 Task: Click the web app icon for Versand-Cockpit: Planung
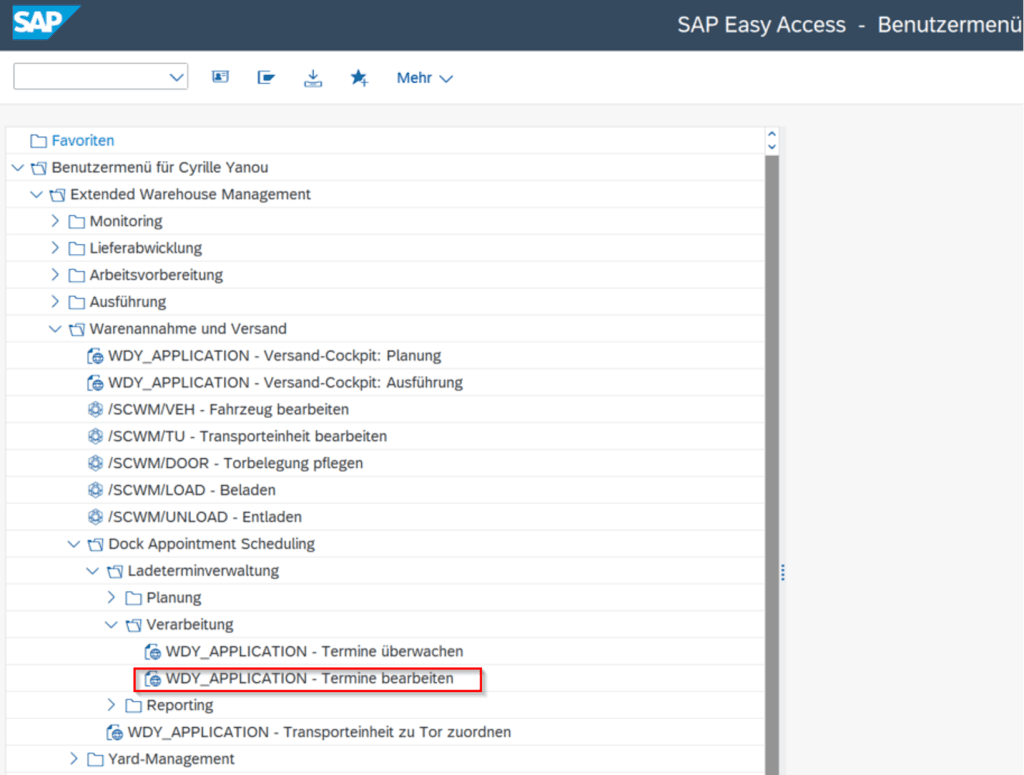95,356
